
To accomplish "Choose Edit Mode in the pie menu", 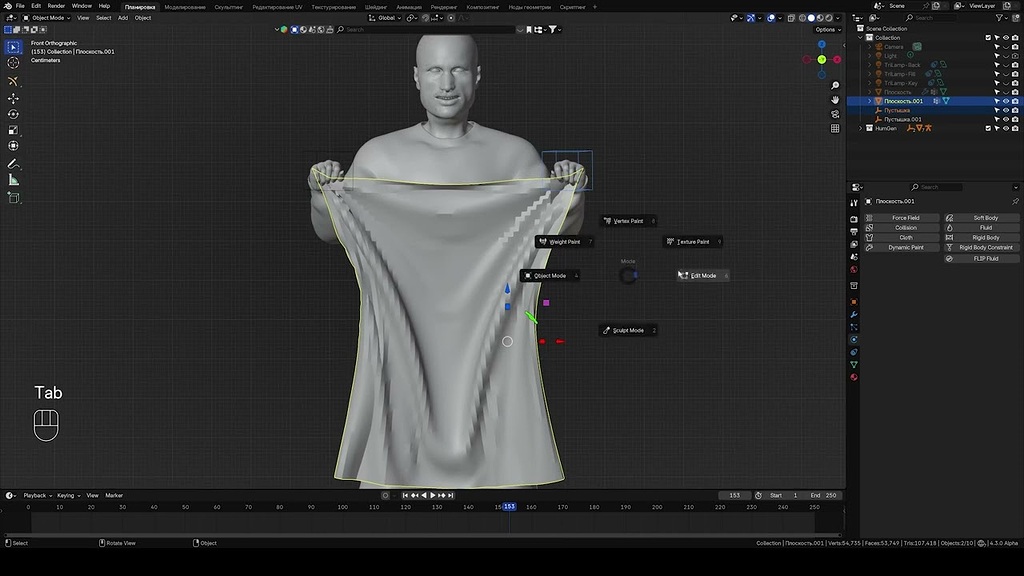I will coord(703,276).
